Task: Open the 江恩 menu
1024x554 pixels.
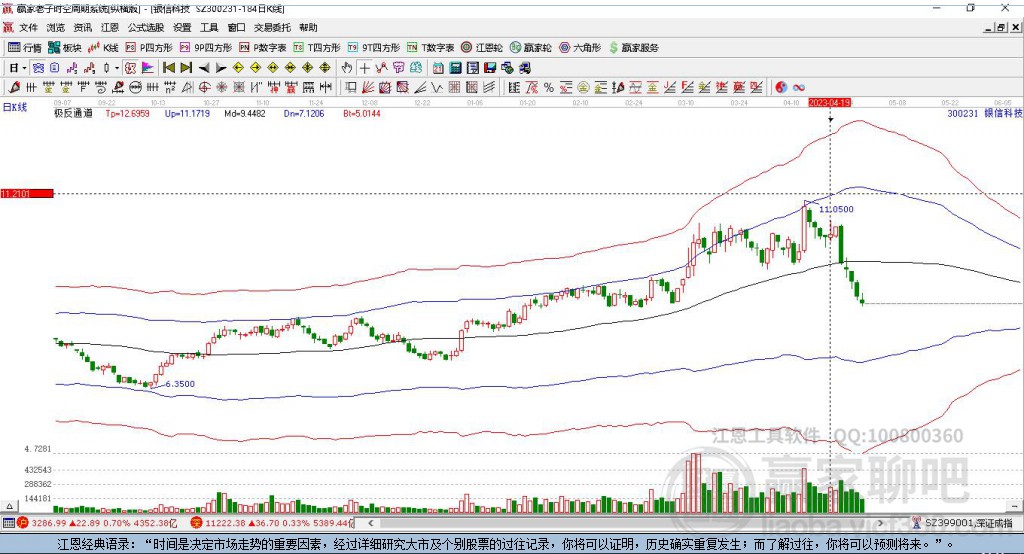Action: point(110,27)
